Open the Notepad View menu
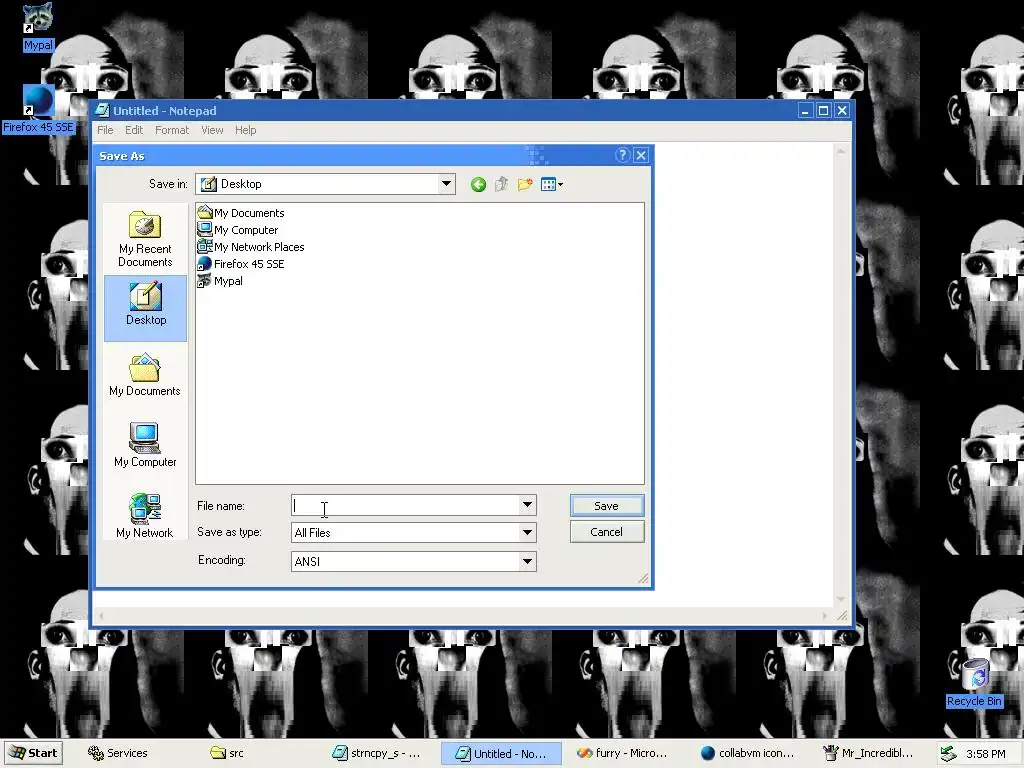The image size is (1024, 768). (x=212, y=130)
